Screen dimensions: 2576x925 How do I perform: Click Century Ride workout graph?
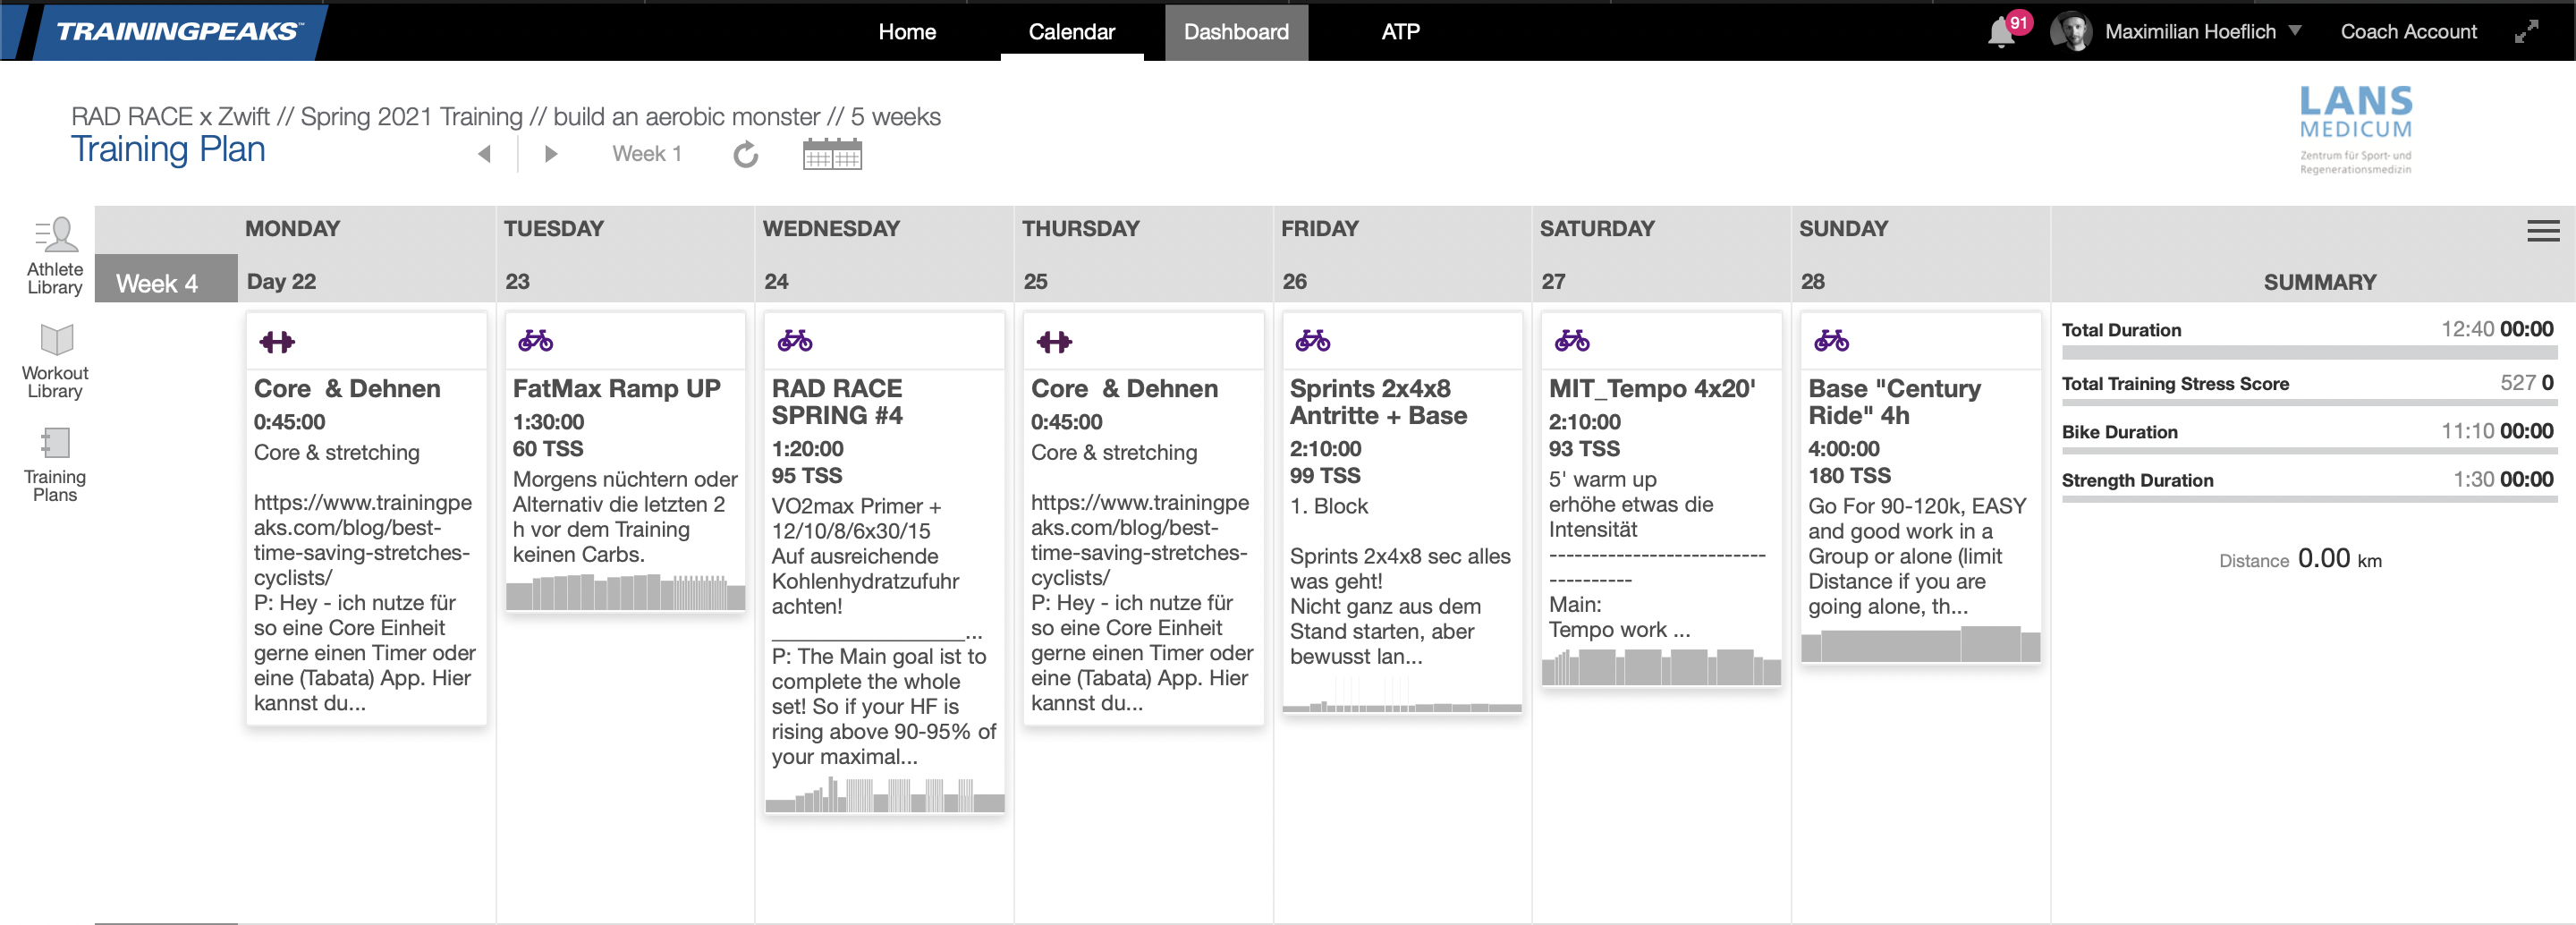coord(1920,644)
